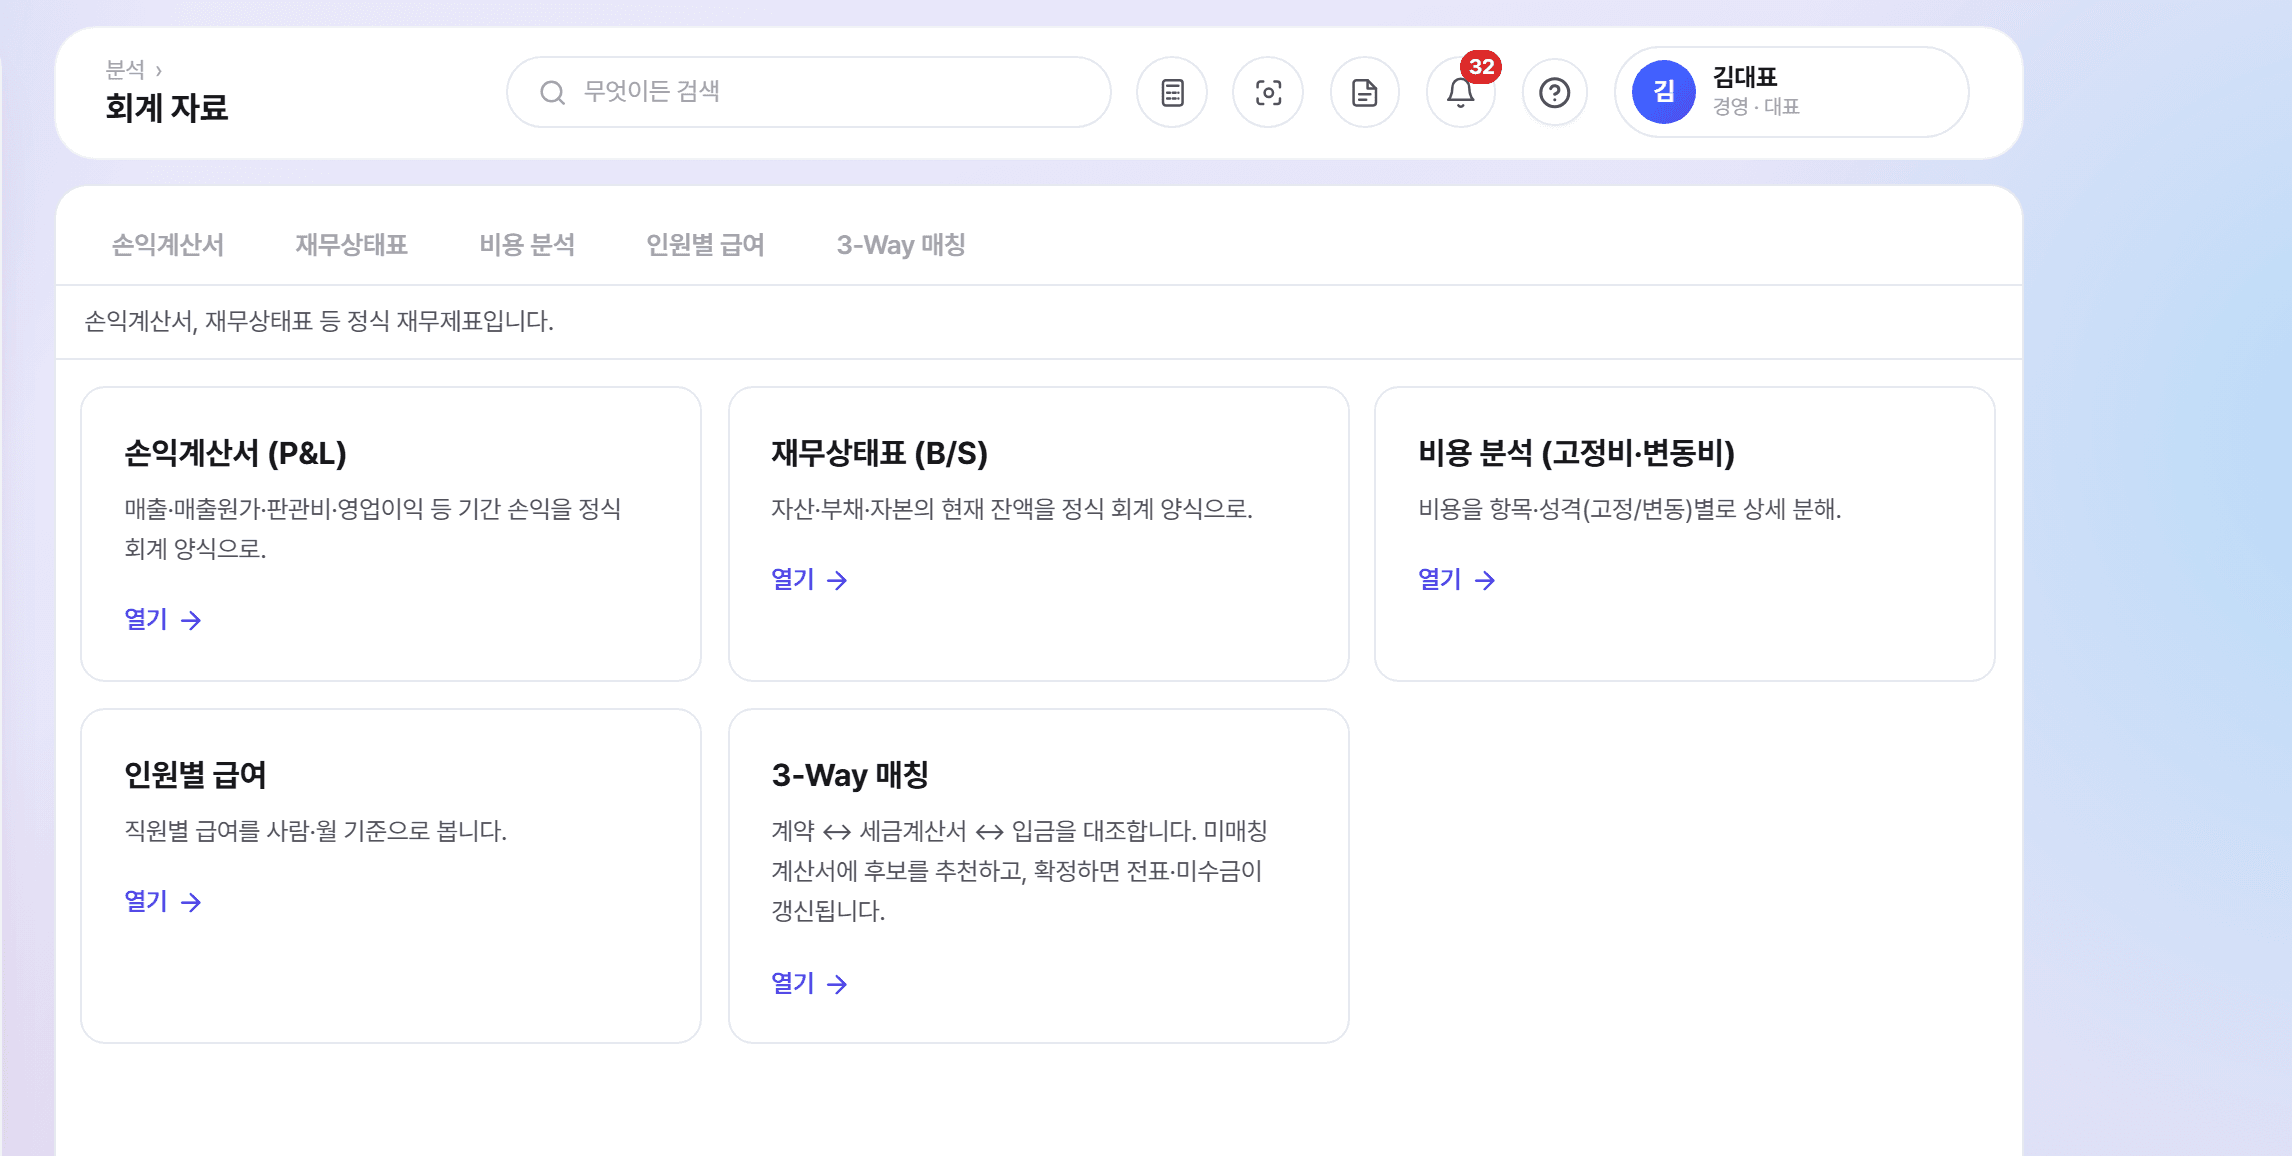
Task: Click the 경영 · 대표 role label
Action: pyautogui.click(x=1756, y=106)
